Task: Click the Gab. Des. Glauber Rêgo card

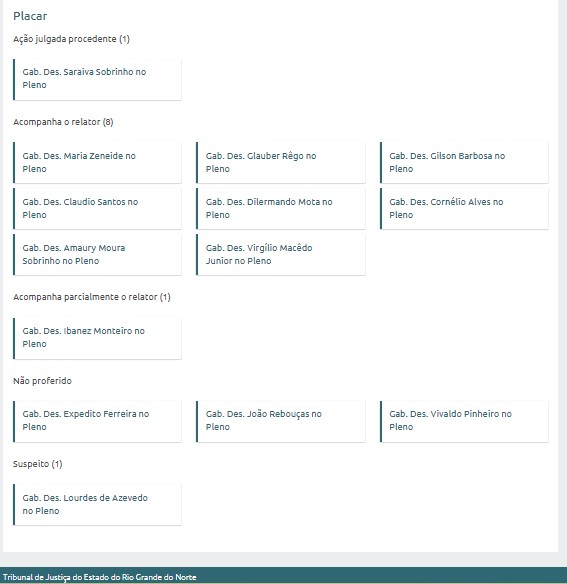Action: (x=281, y=162)
